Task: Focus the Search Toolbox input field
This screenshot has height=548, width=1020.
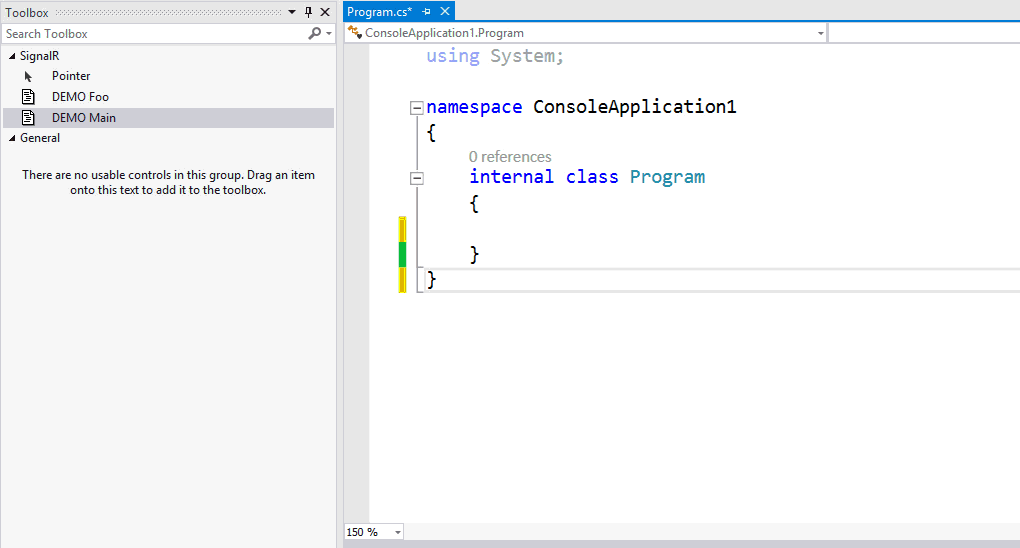Action: [x=150, y=34]
